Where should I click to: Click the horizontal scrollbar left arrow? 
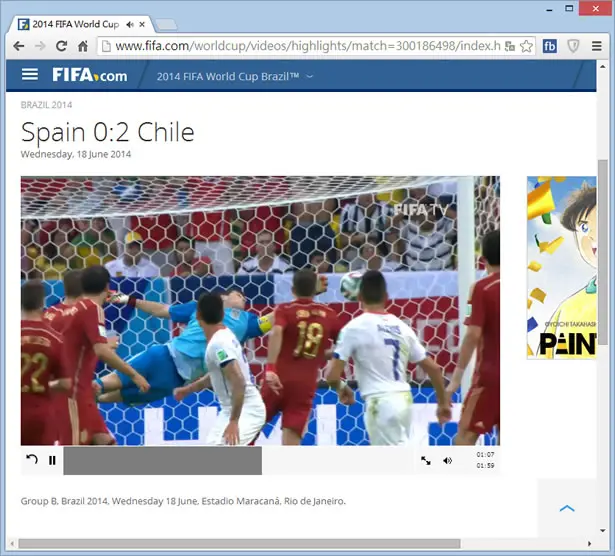pyautogui.click(x=12, y=544)
